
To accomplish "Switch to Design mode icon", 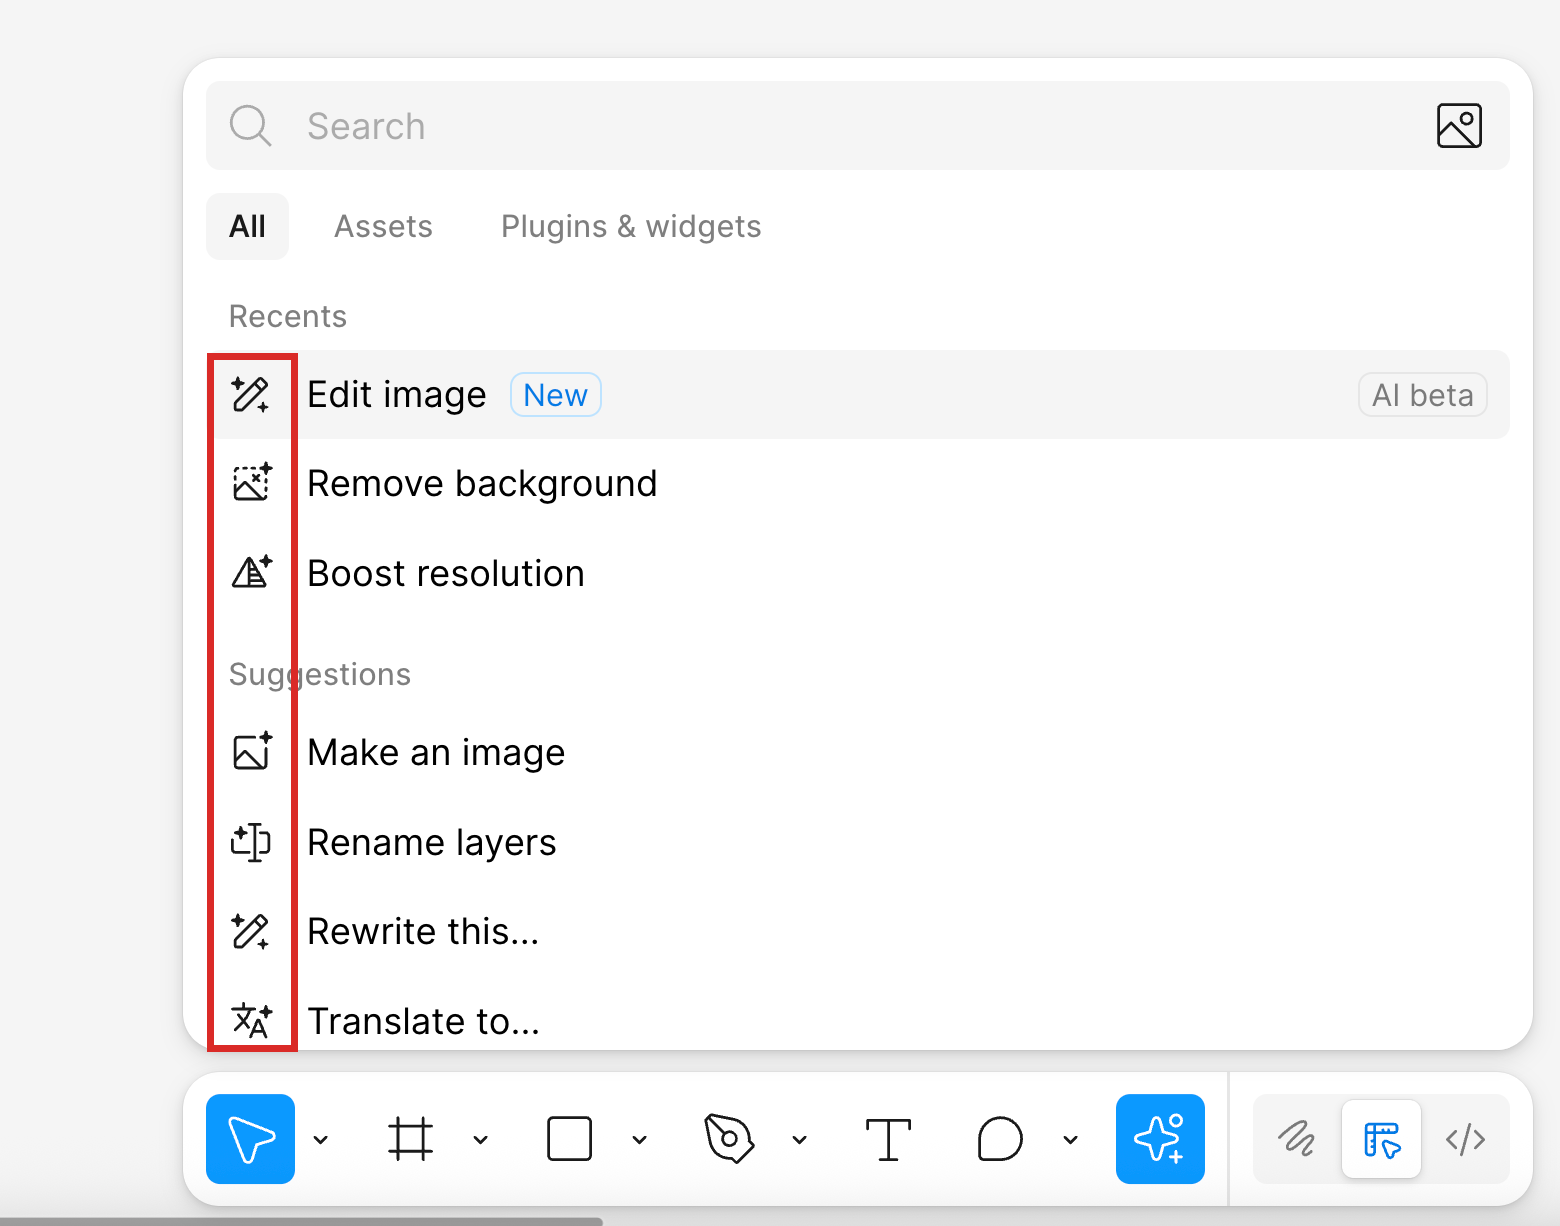I will click(x=1381, y=1139).
